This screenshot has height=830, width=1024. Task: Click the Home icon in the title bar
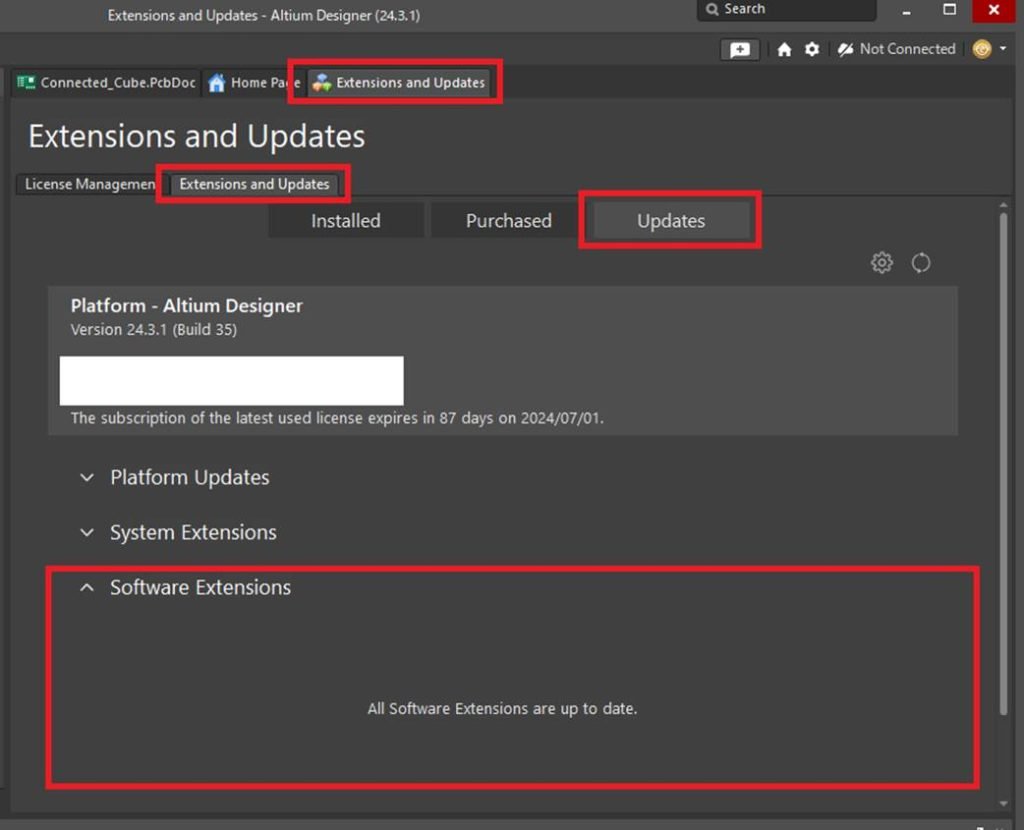tap(785, 48)
